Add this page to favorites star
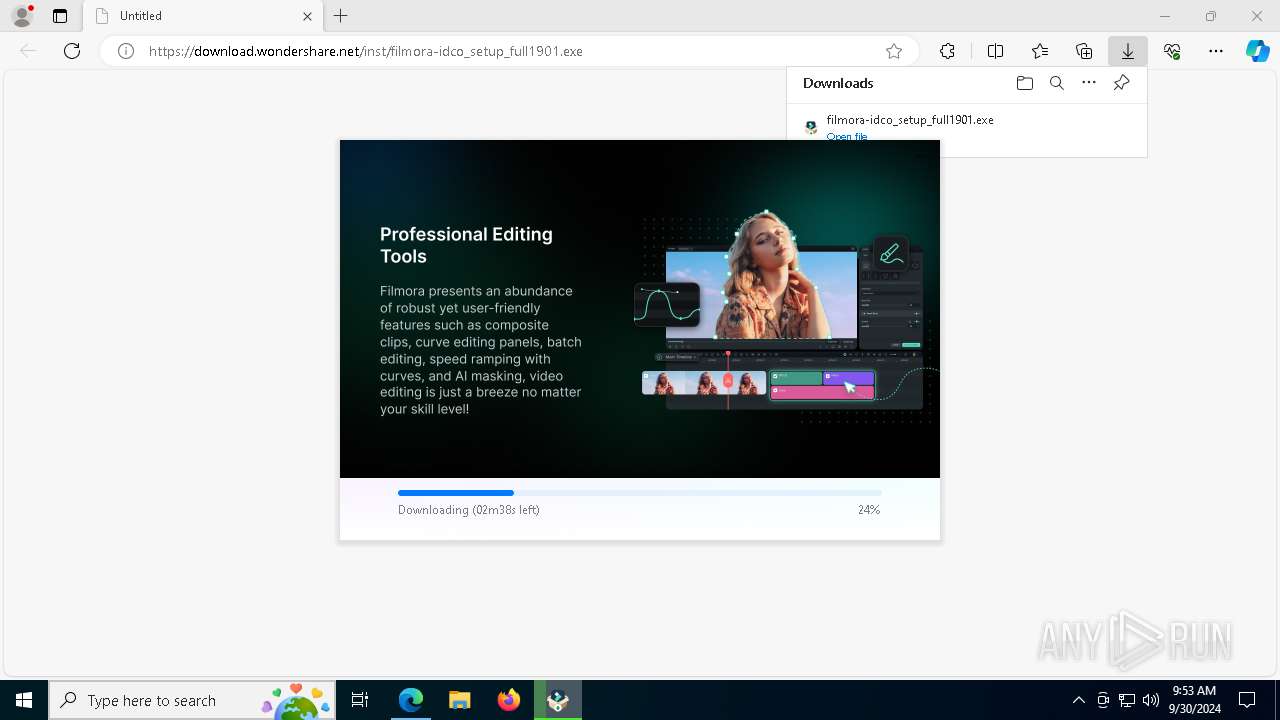Viewport: 1280px width, 720px height. click(894, 51)
